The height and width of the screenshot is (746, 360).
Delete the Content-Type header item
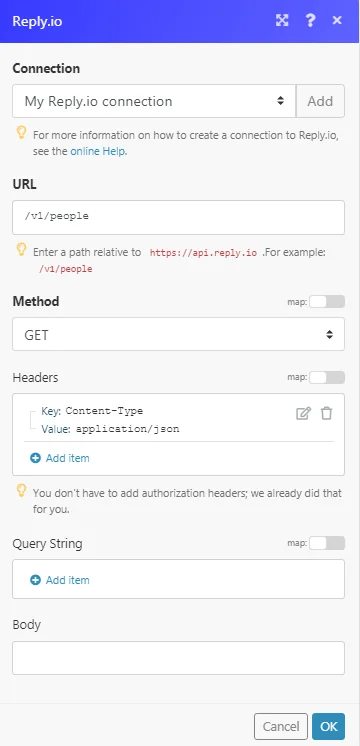pos(326,413)
